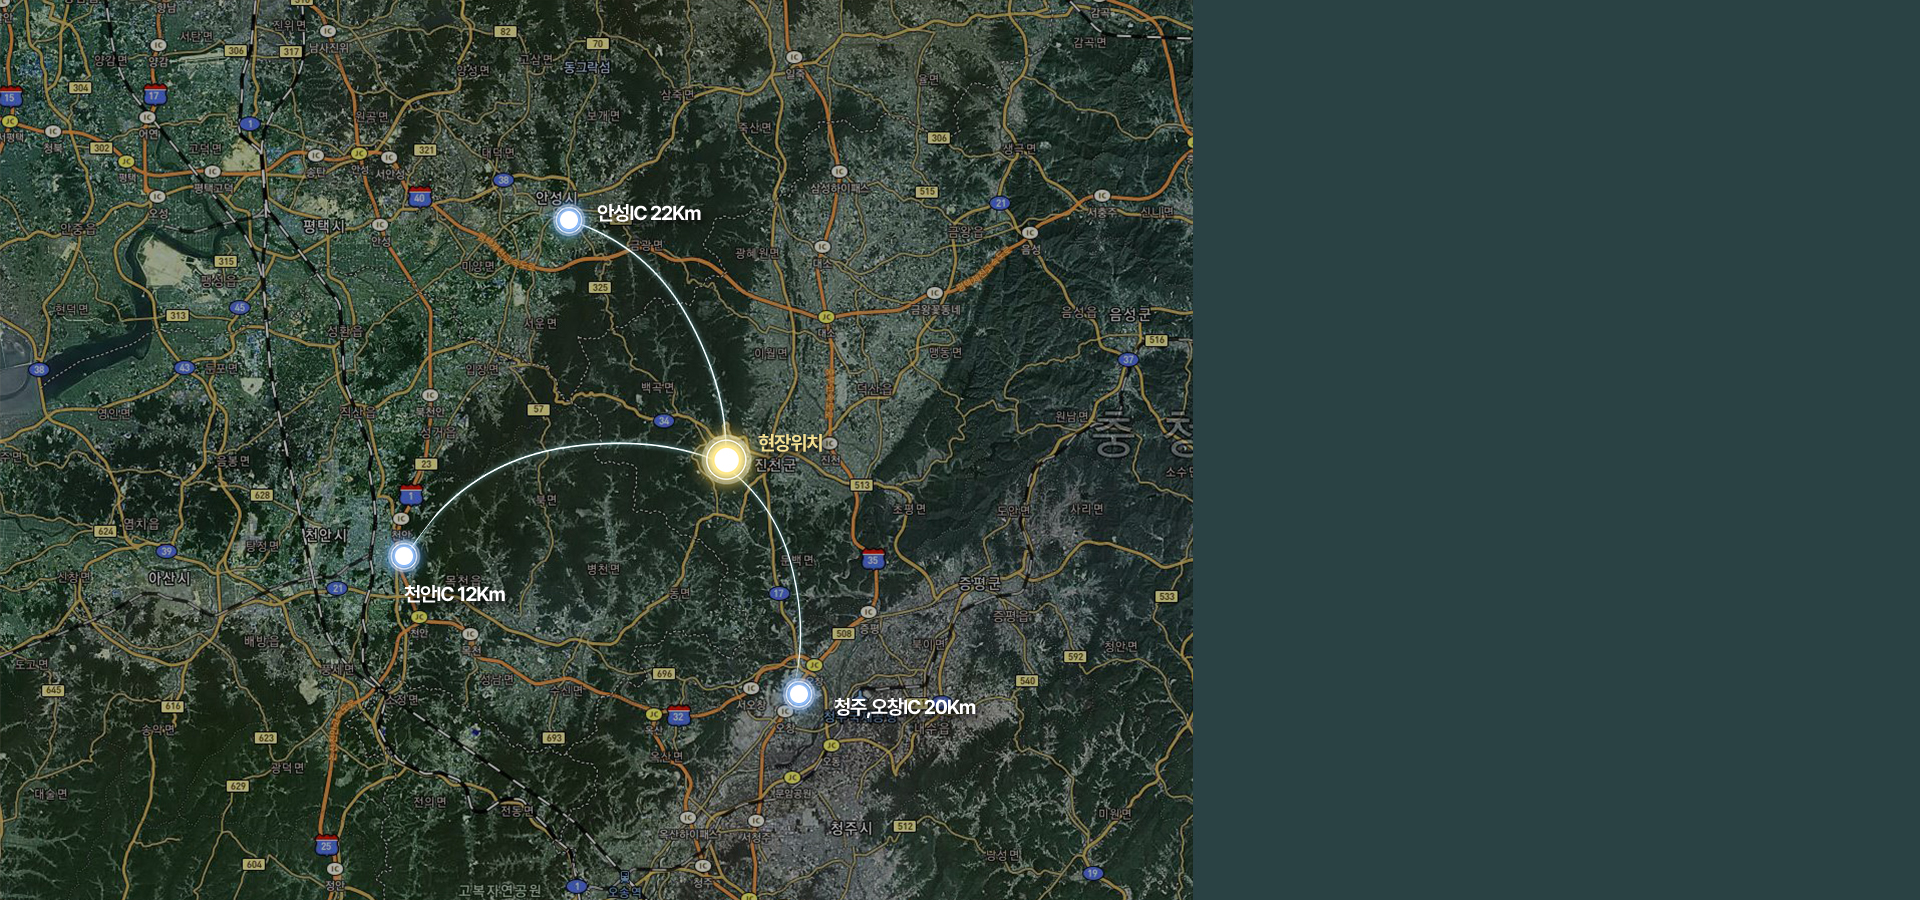Click the route 32 highway shield
1920x900 pixels.
click(679, 715)
